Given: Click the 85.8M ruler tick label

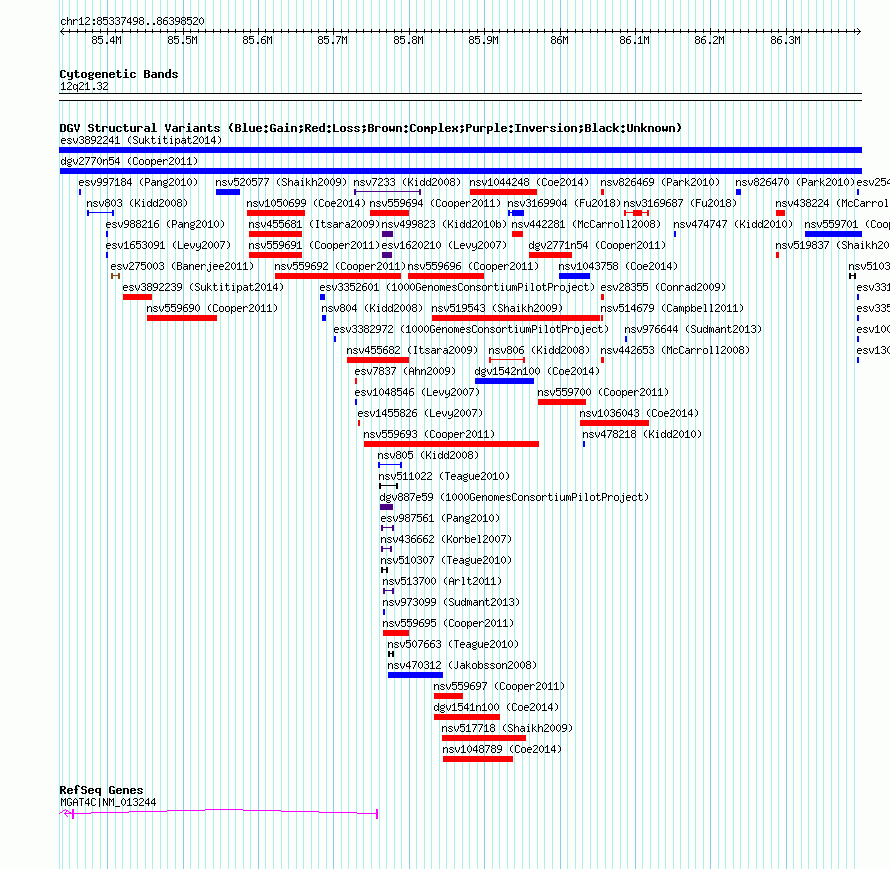Looking at the screenshot, I should tap(408, 40).
